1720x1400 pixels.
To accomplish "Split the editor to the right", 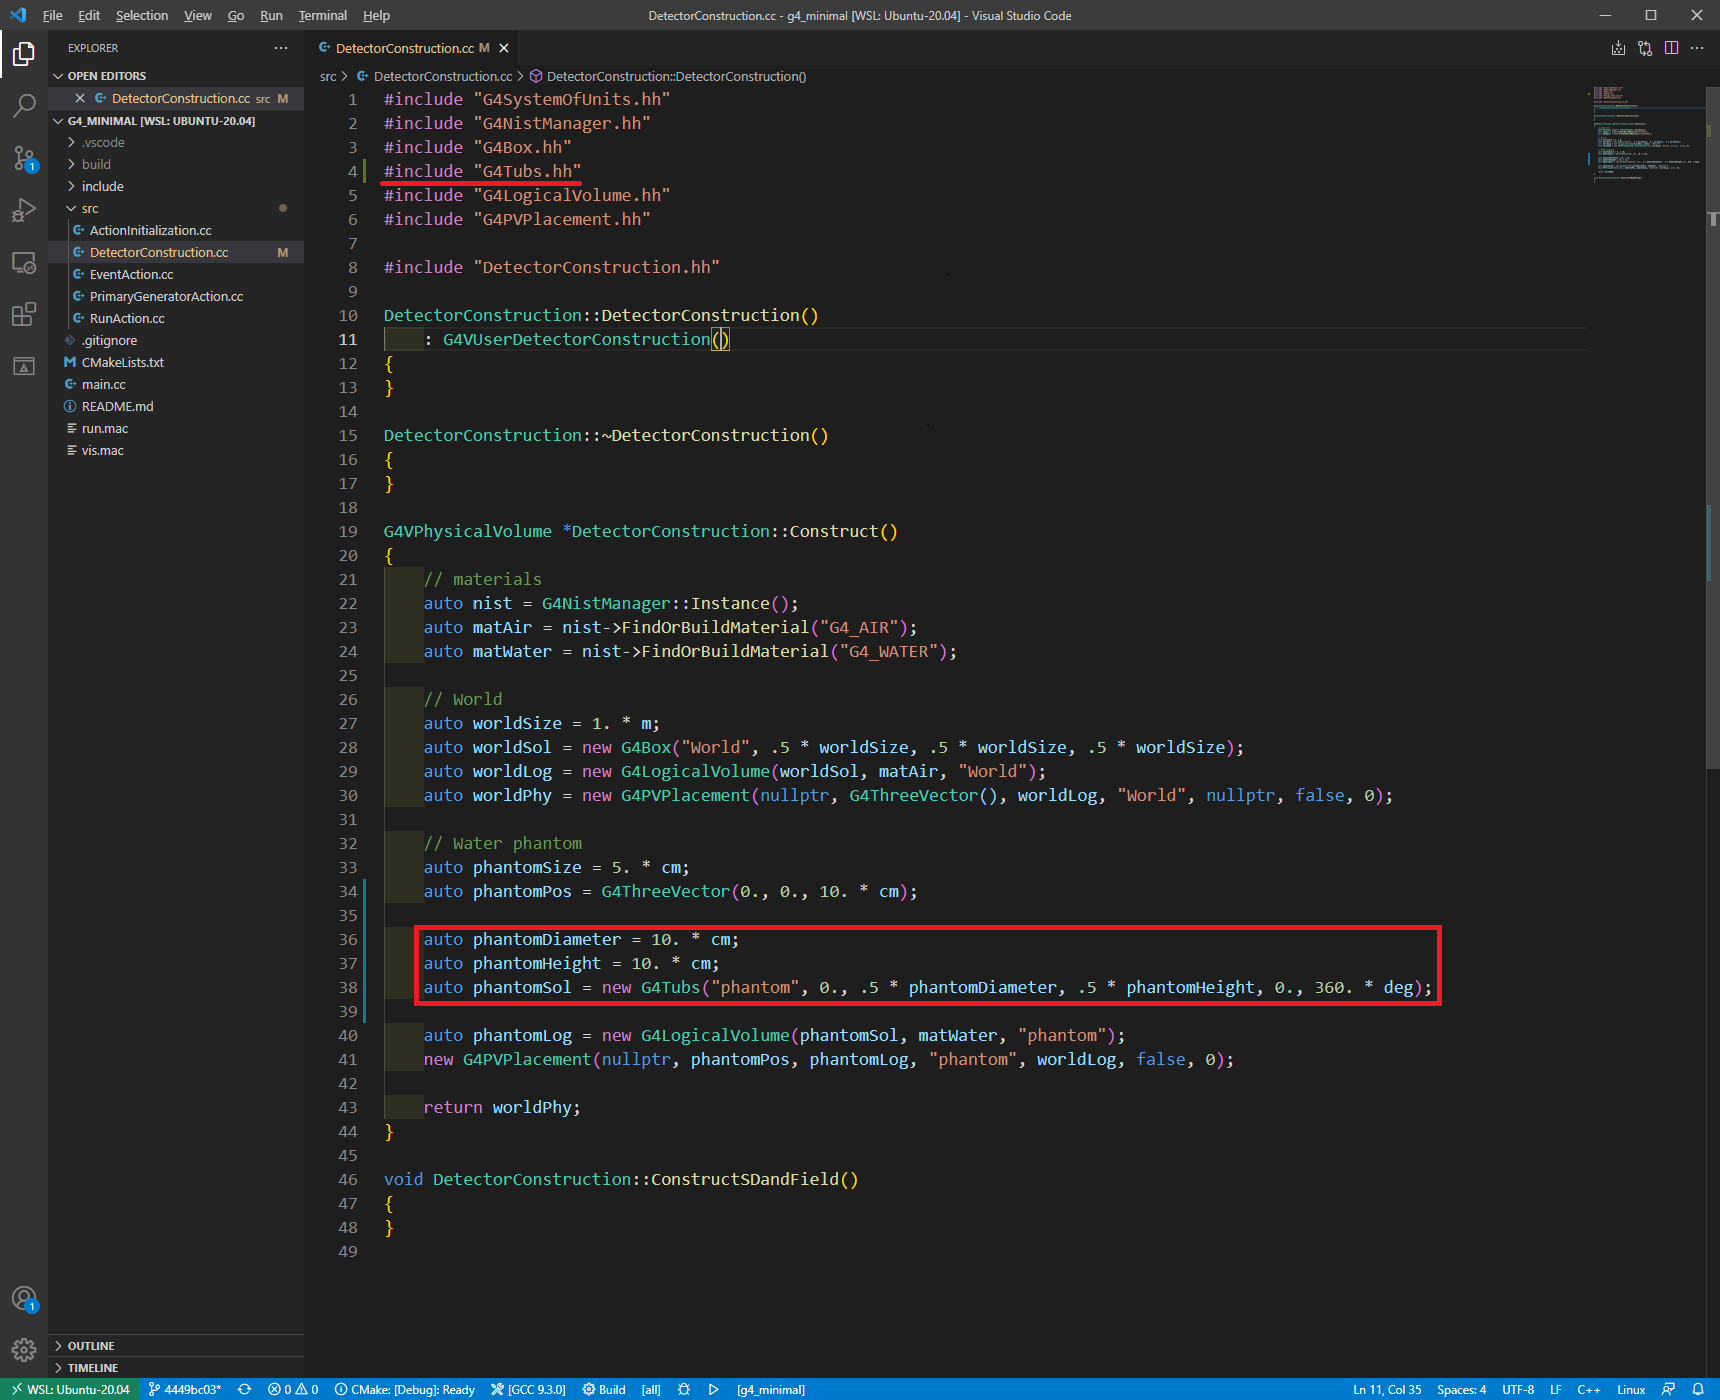I will (x=1671, y=48).
